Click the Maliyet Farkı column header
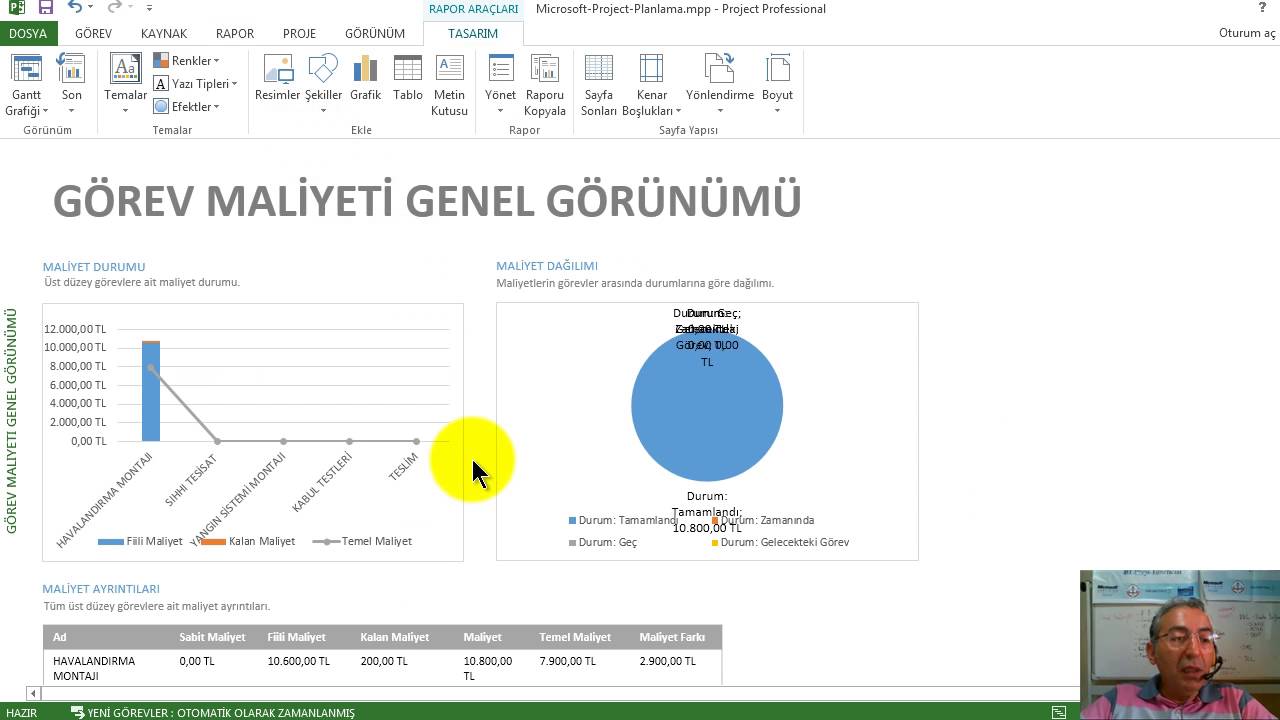This screenshot has width=1280, height=720. tap(672, 637)
